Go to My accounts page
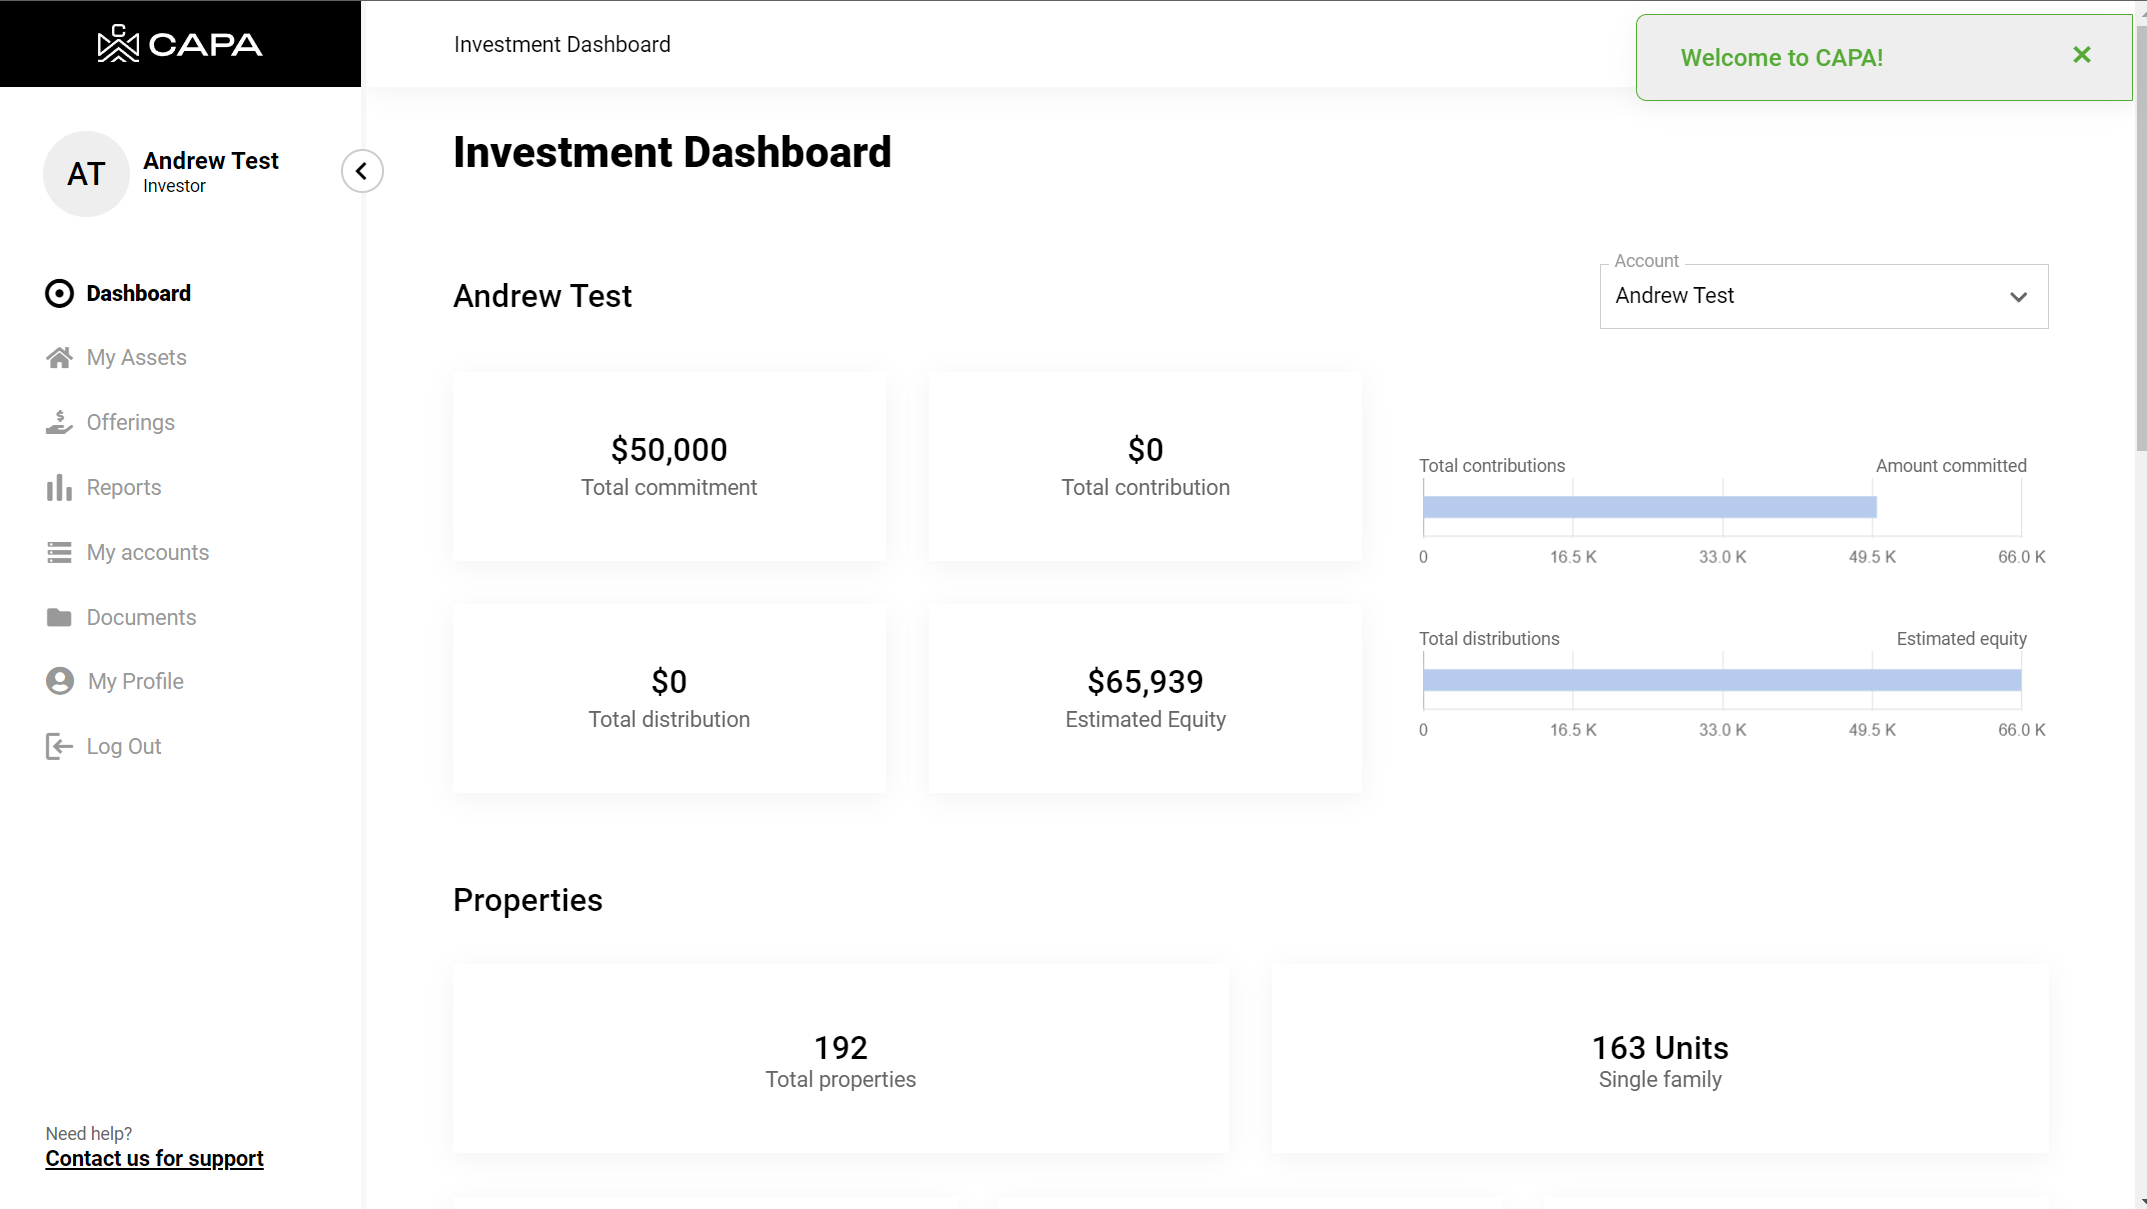Image resolution: width=2147 pixels, height=1209 pixels. coord(147,553)
